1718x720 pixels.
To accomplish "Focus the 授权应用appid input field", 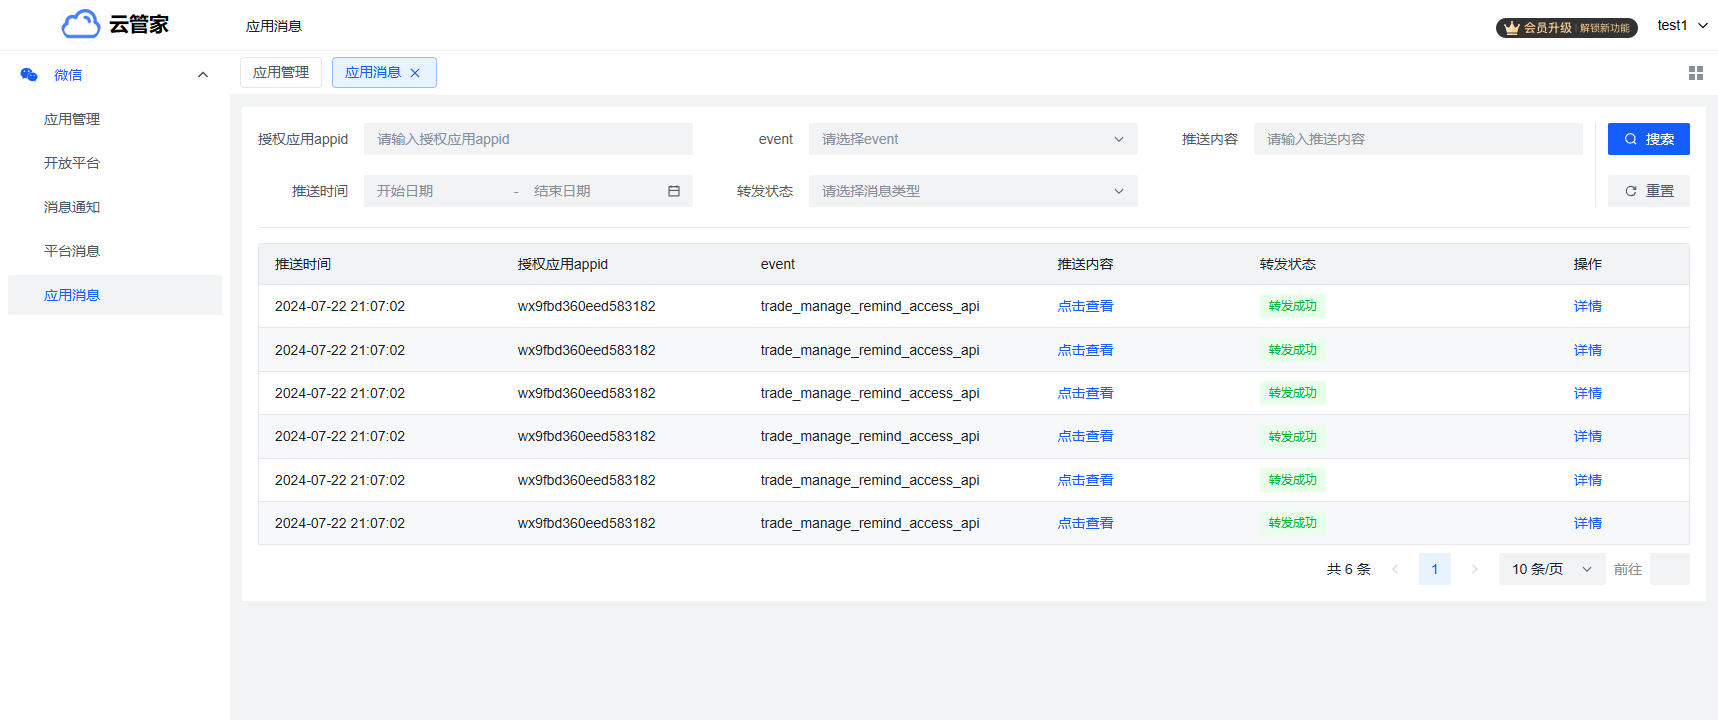I will (x=528, y=139).
